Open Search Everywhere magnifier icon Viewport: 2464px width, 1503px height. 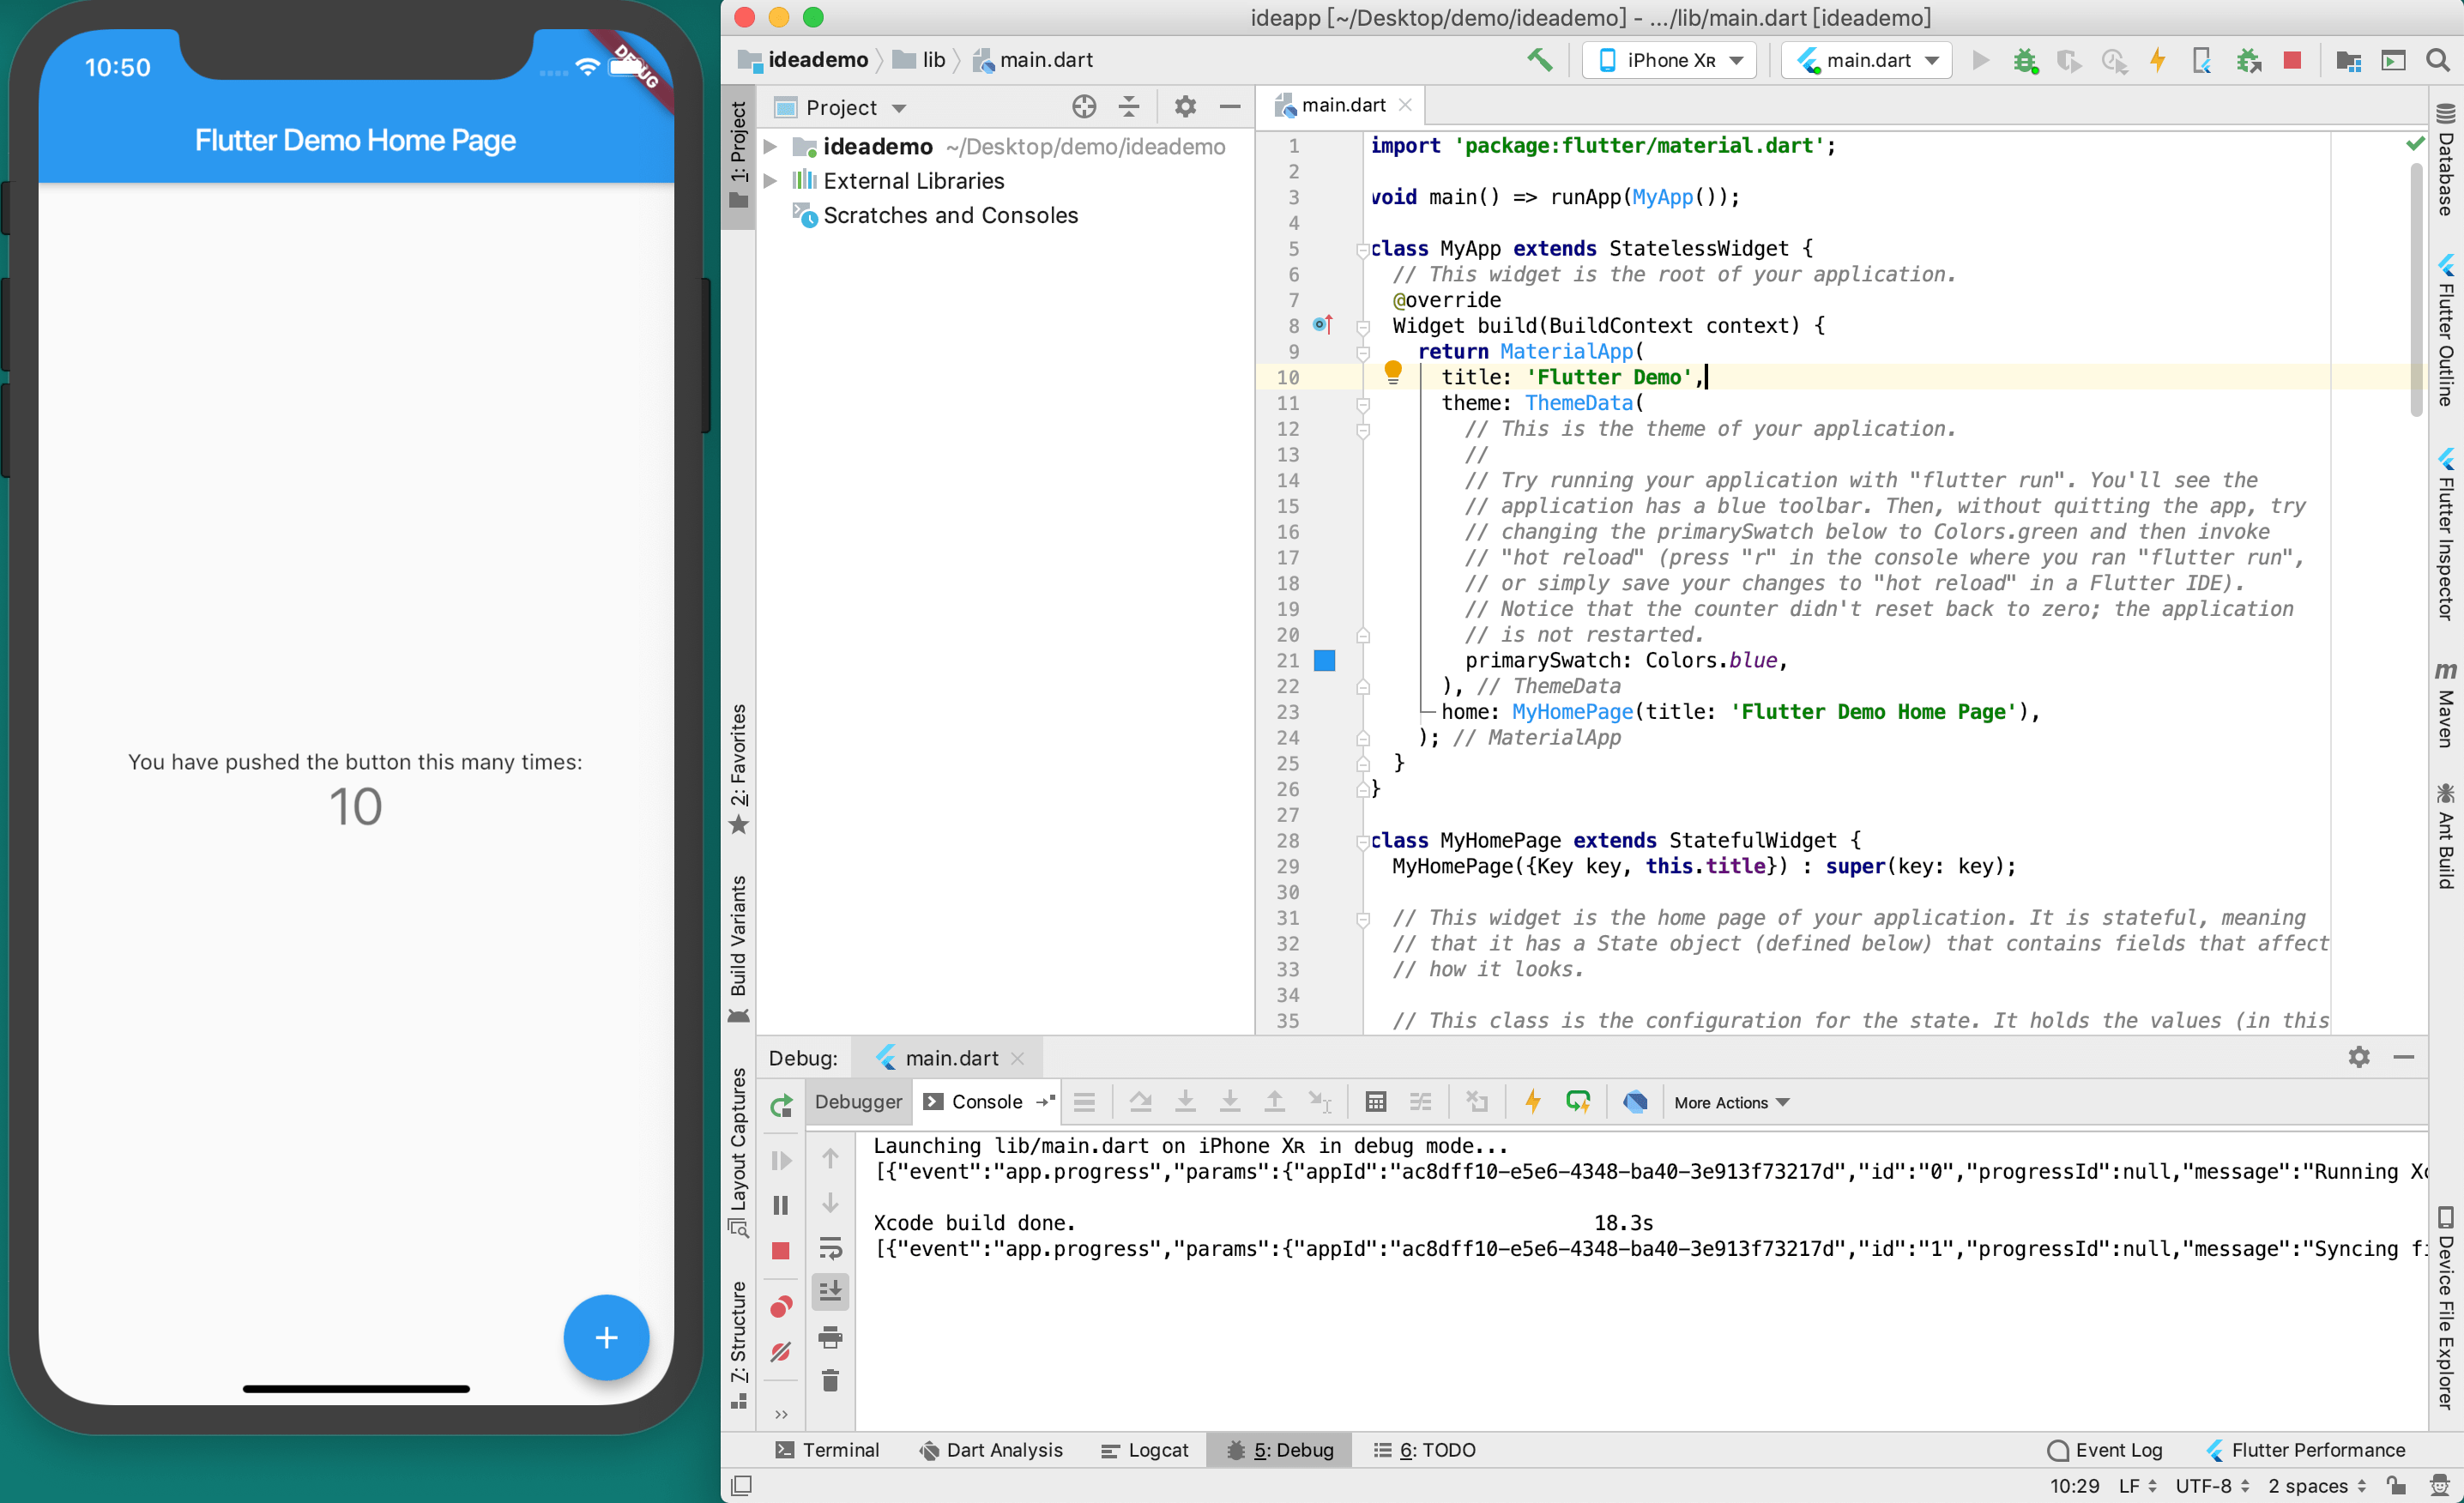[x=2438, y=60]
